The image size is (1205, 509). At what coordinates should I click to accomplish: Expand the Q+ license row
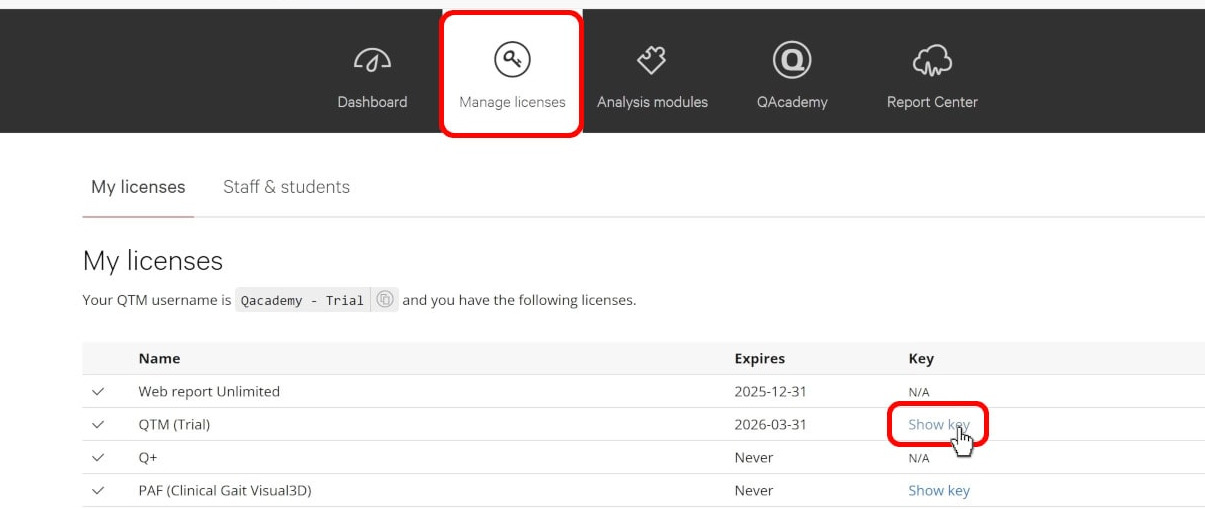[98, 458]
